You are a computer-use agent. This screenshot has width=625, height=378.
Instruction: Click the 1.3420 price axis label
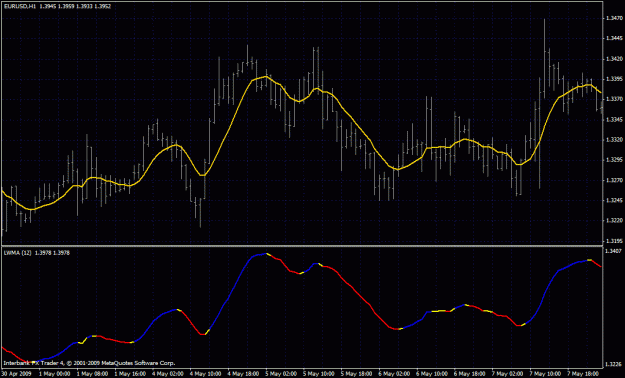coord(614,59)
